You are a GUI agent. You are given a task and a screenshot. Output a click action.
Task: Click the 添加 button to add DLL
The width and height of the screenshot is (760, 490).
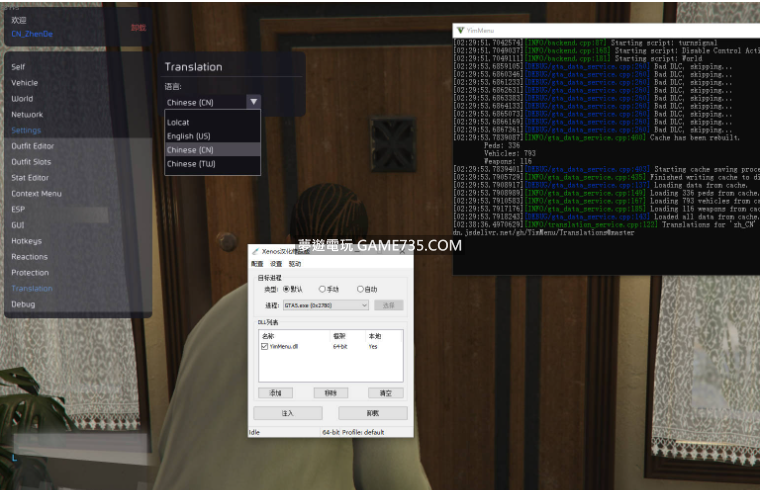pos(275,393)
